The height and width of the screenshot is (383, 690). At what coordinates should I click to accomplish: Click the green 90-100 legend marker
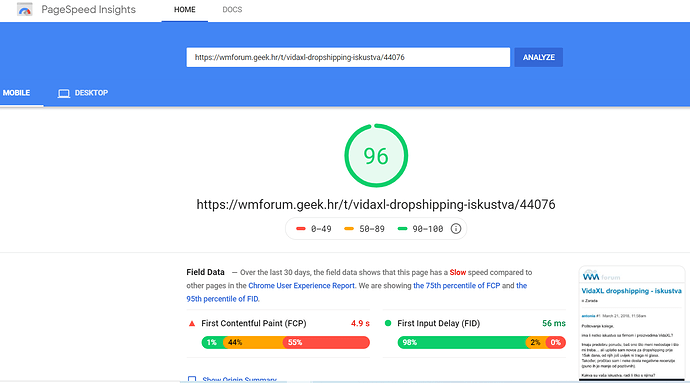pos(402,228)
